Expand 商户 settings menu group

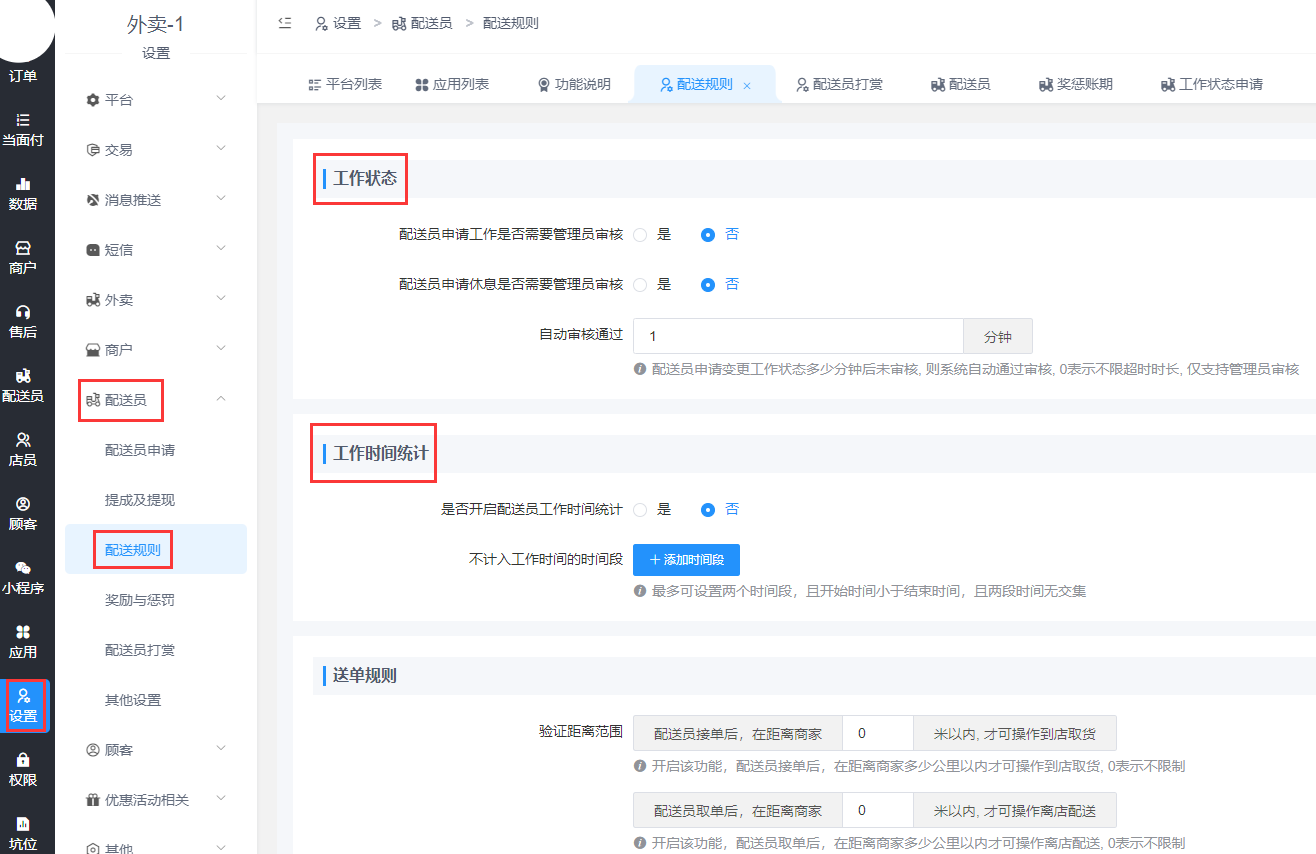pyautogui.click(x=156, y=349)
